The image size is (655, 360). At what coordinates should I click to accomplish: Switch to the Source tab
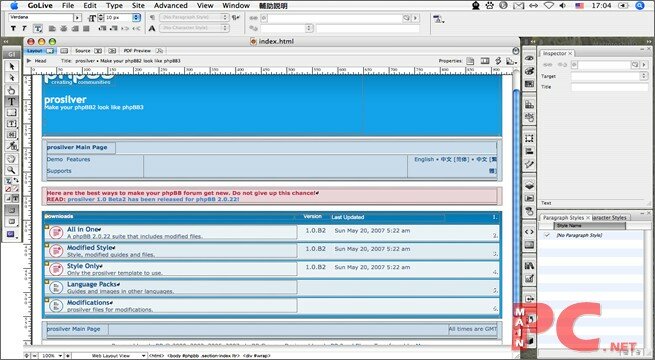pos(83,51)
